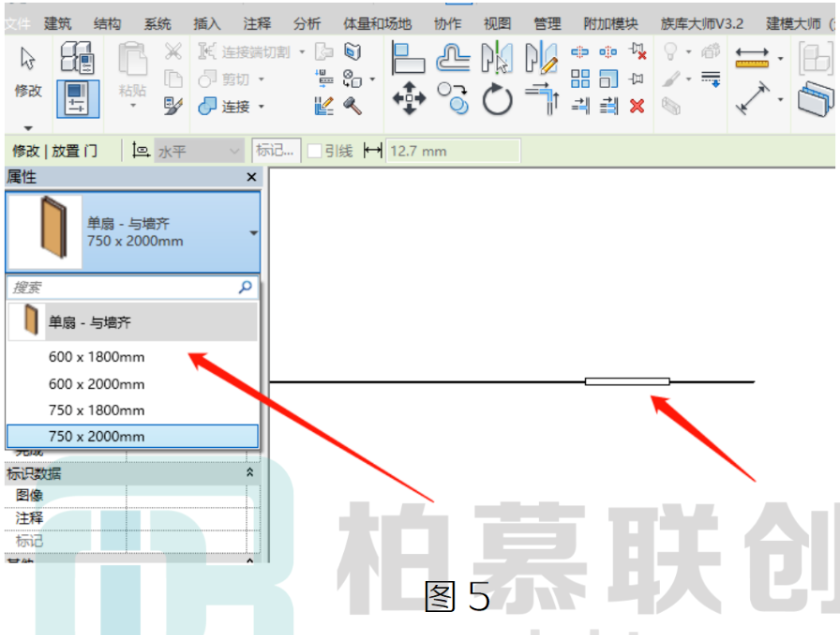
Task: Toggle the 引线 leader checkbox
Action: pos(314,151)
